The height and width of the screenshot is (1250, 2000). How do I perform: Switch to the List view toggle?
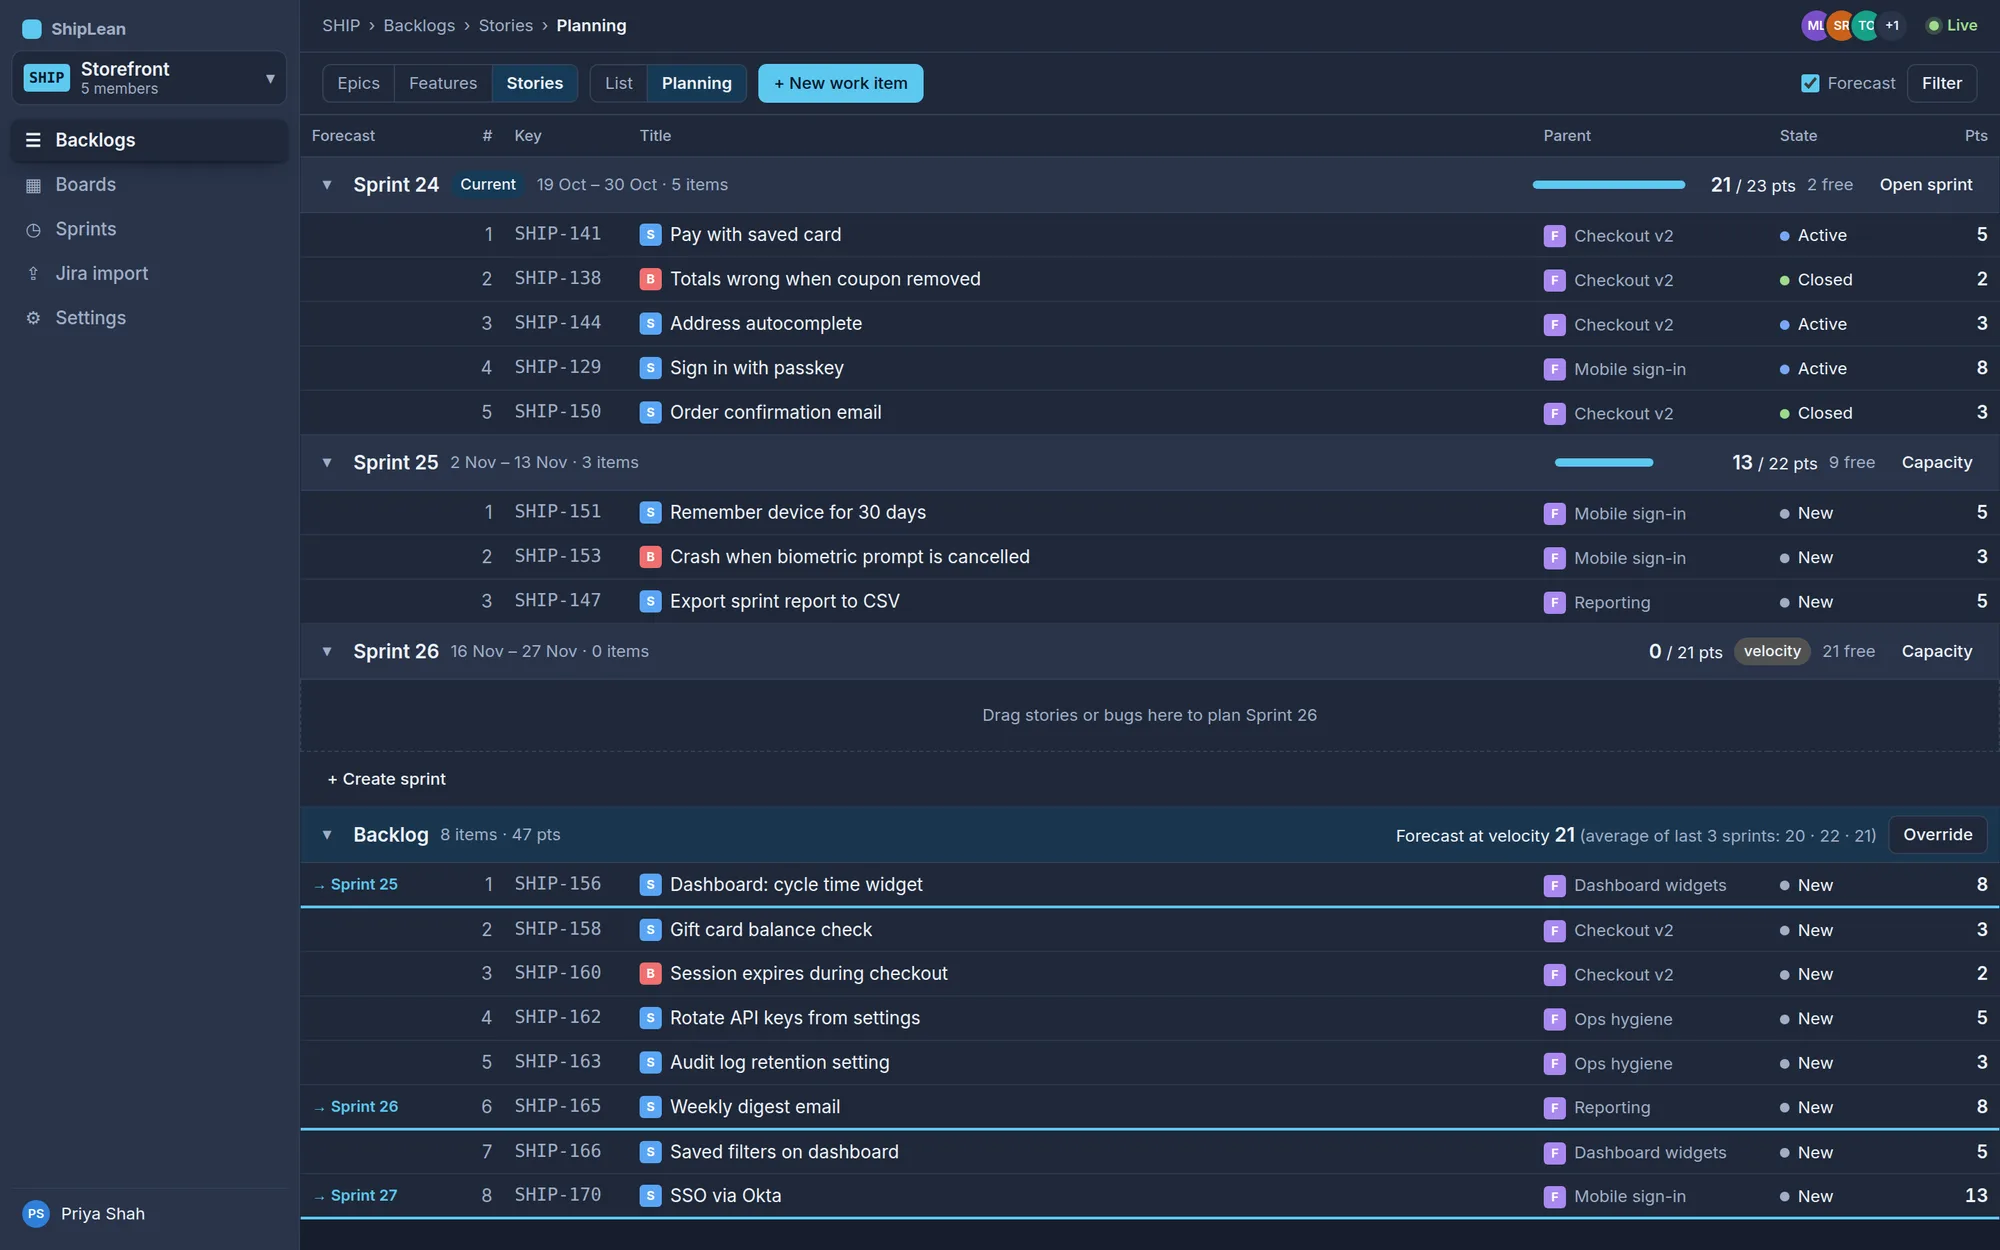[618, 83]
